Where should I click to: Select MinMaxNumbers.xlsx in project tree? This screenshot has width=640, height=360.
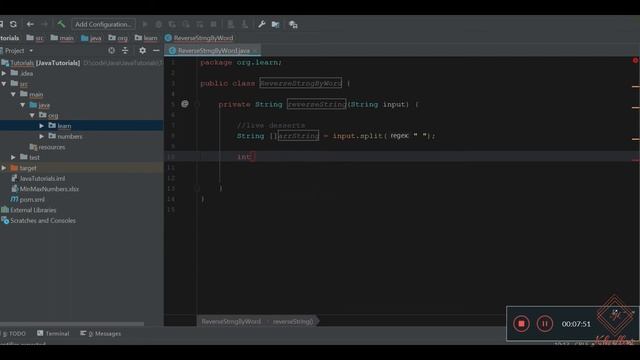pos(45,189)
